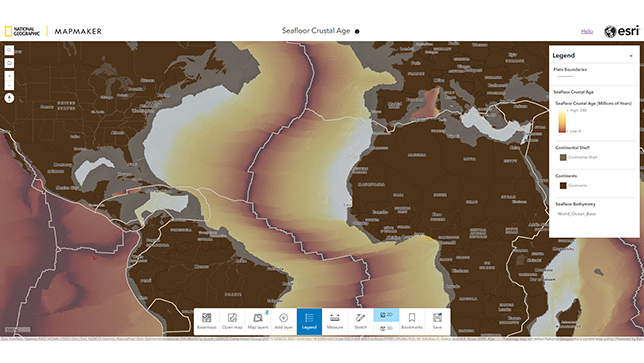Click the map scale bar

point(18,329)
